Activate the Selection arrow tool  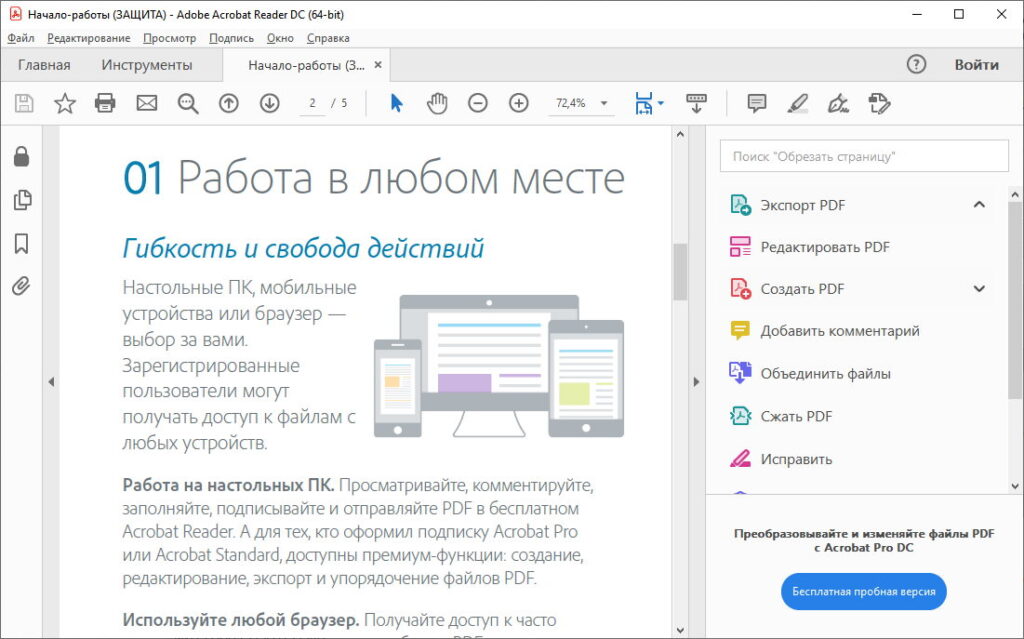coord(396,103)
